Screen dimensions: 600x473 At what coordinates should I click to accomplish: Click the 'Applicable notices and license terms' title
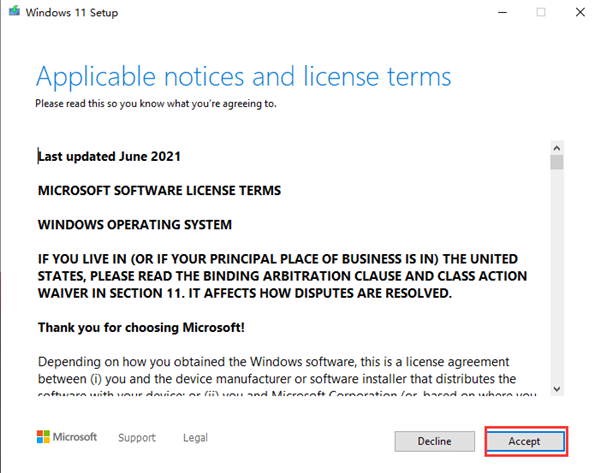pyautogui.click(x=243, y=77)
